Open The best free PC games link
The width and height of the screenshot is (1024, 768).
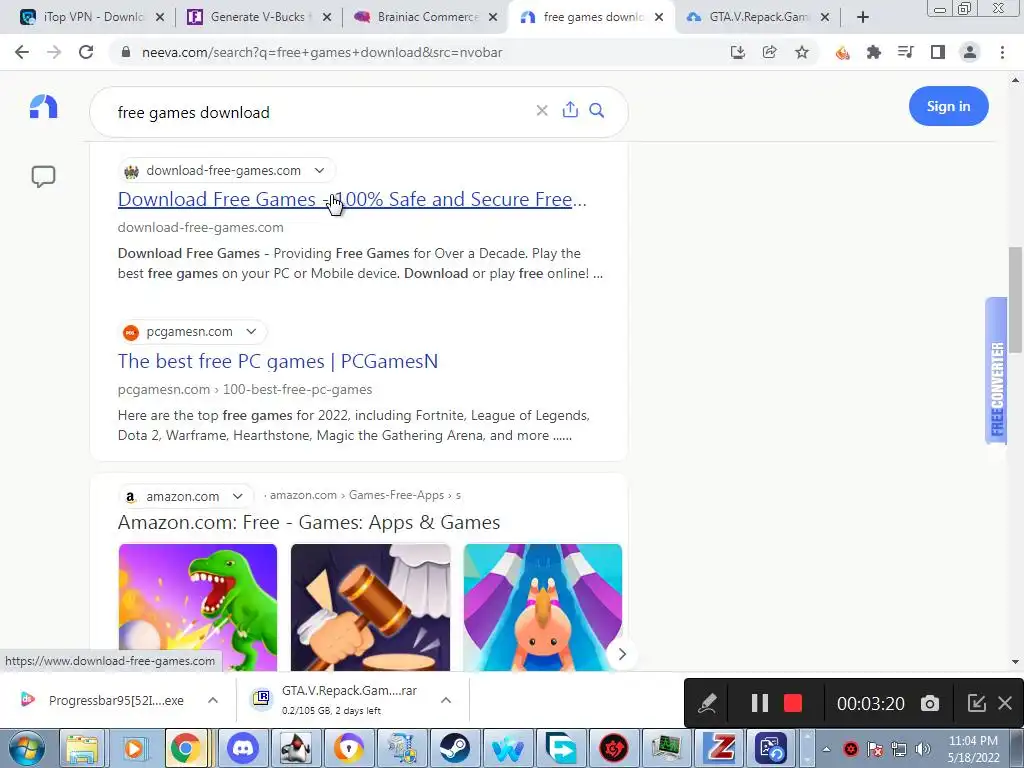click(x=278, y=361)
